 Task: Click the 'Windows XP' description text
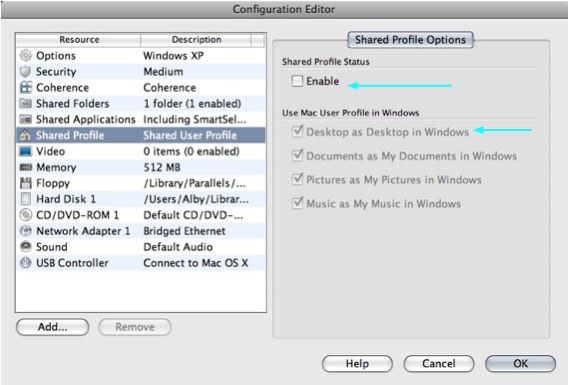click(x=174, y=56)
